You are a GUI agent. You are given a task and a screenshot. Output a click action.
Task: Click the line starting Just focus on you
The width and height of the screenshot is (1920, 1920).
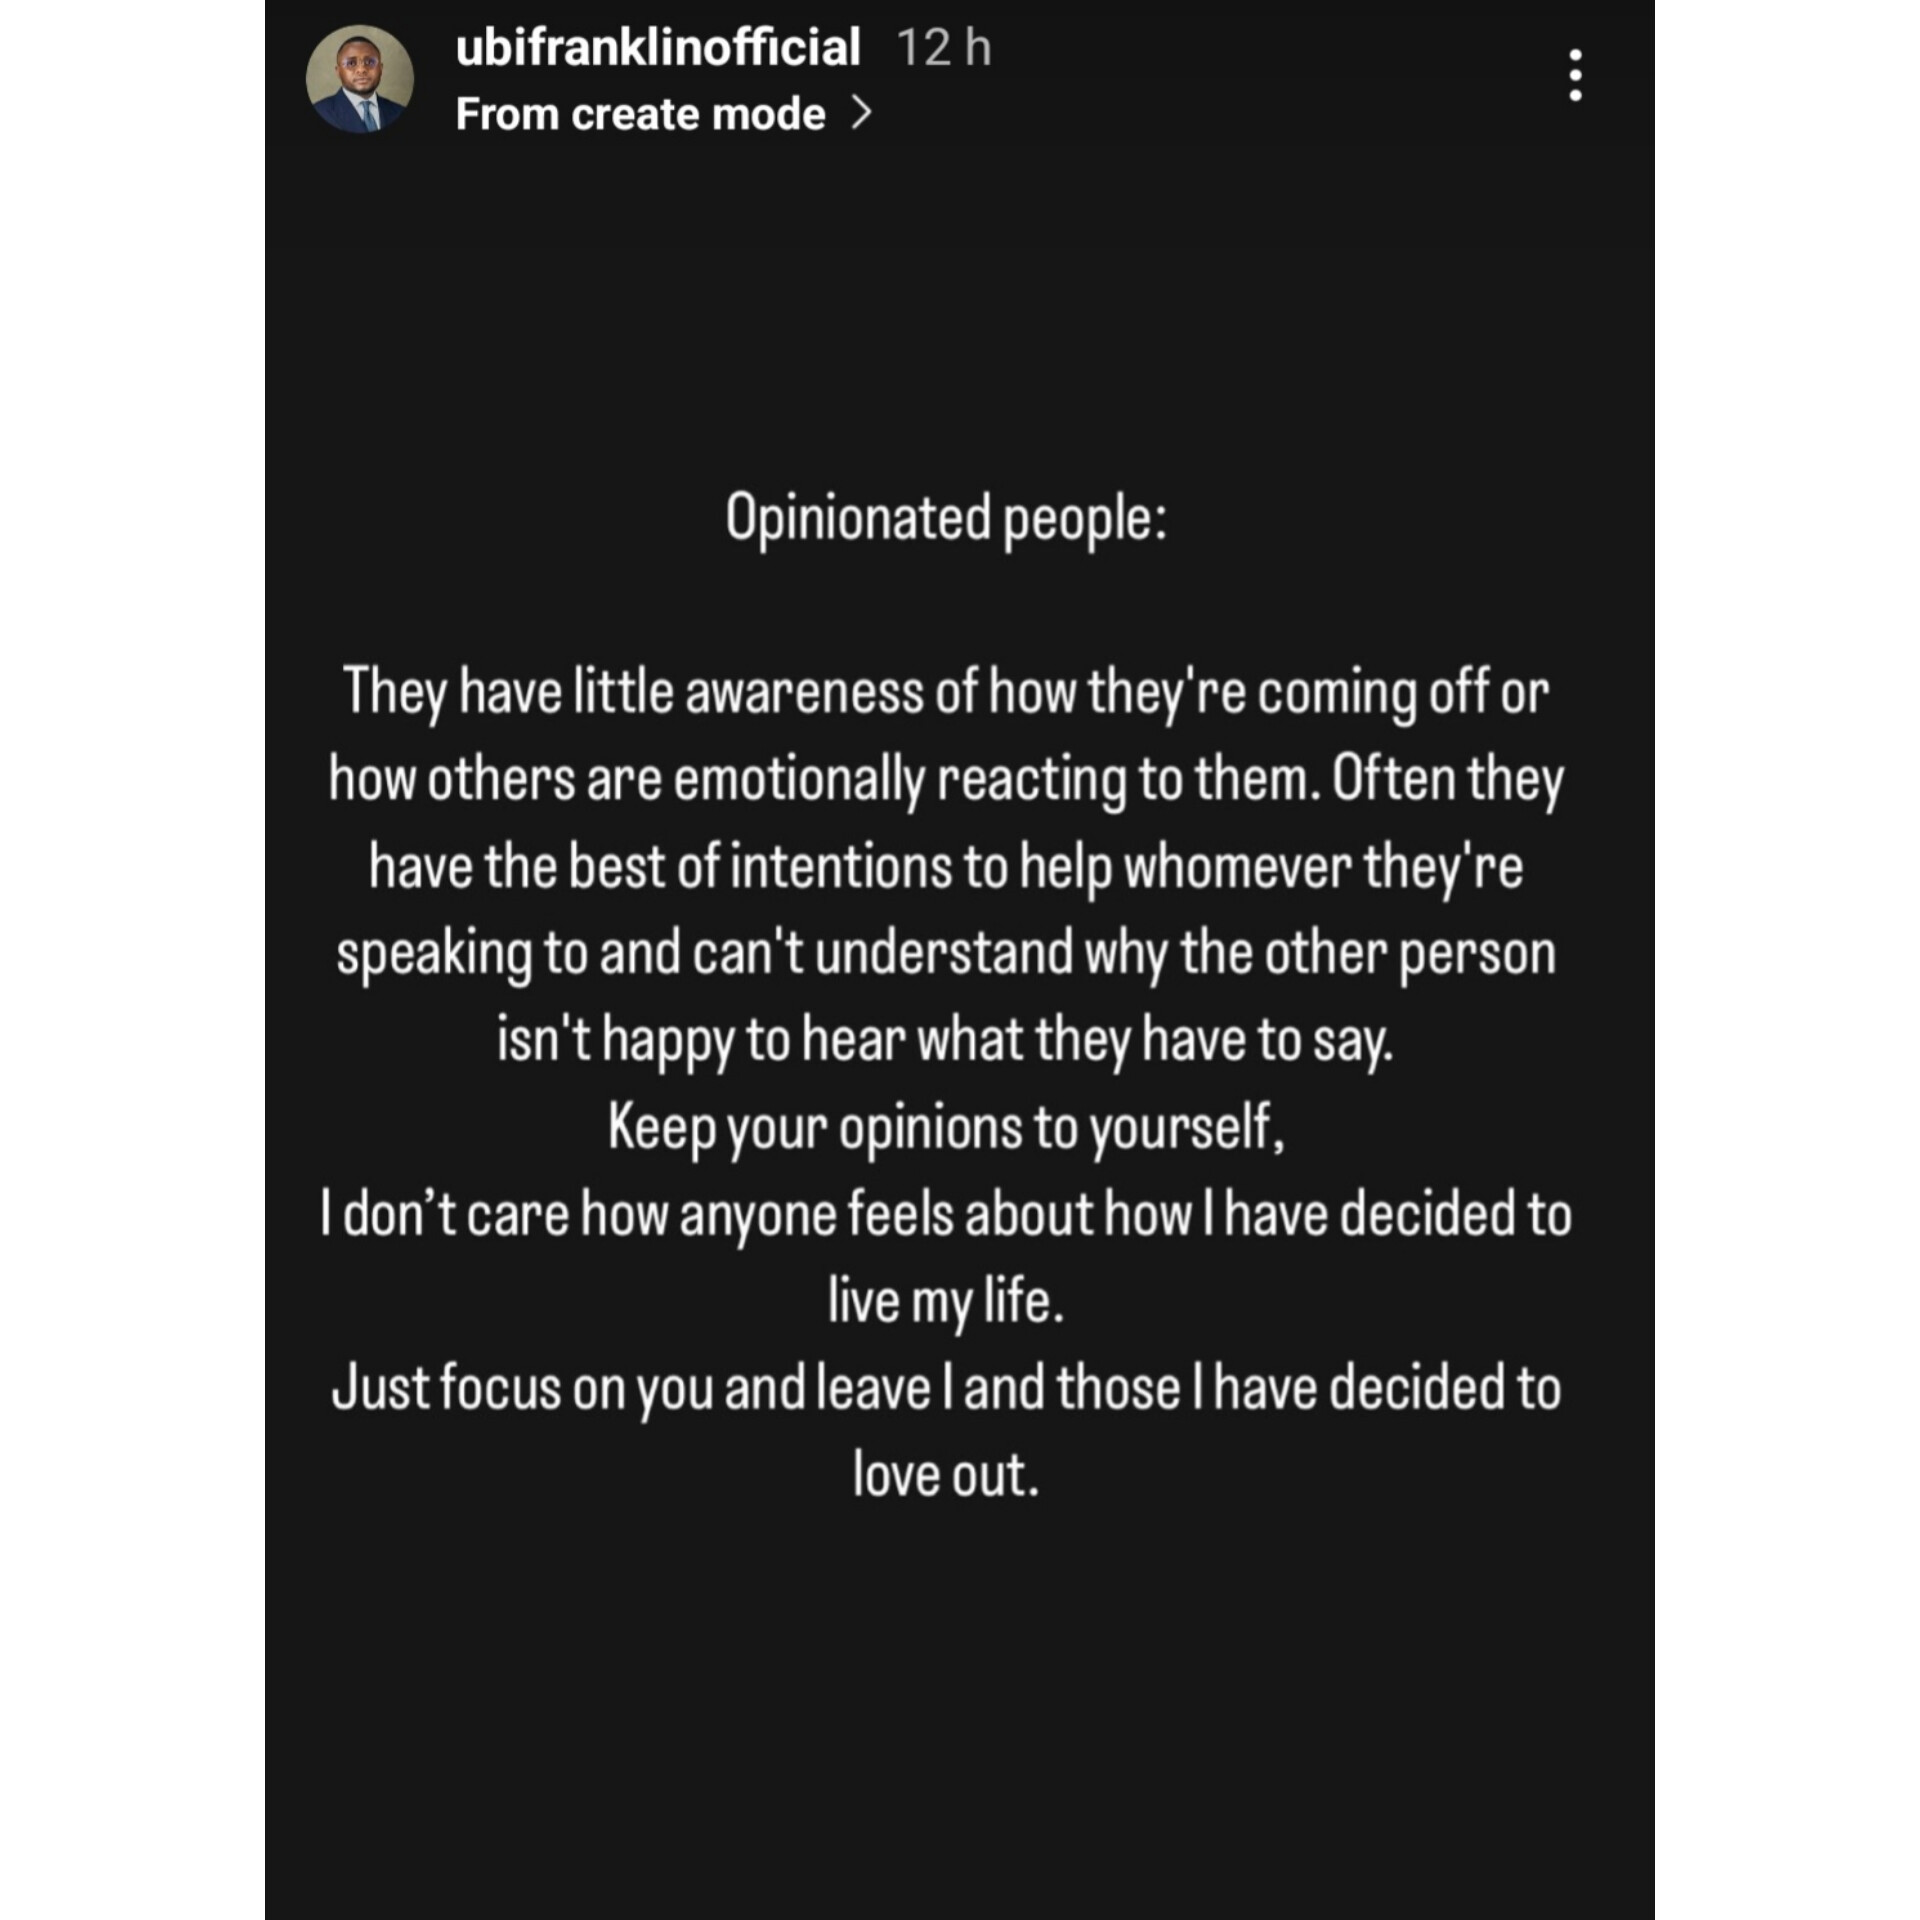click(946, 1388)
